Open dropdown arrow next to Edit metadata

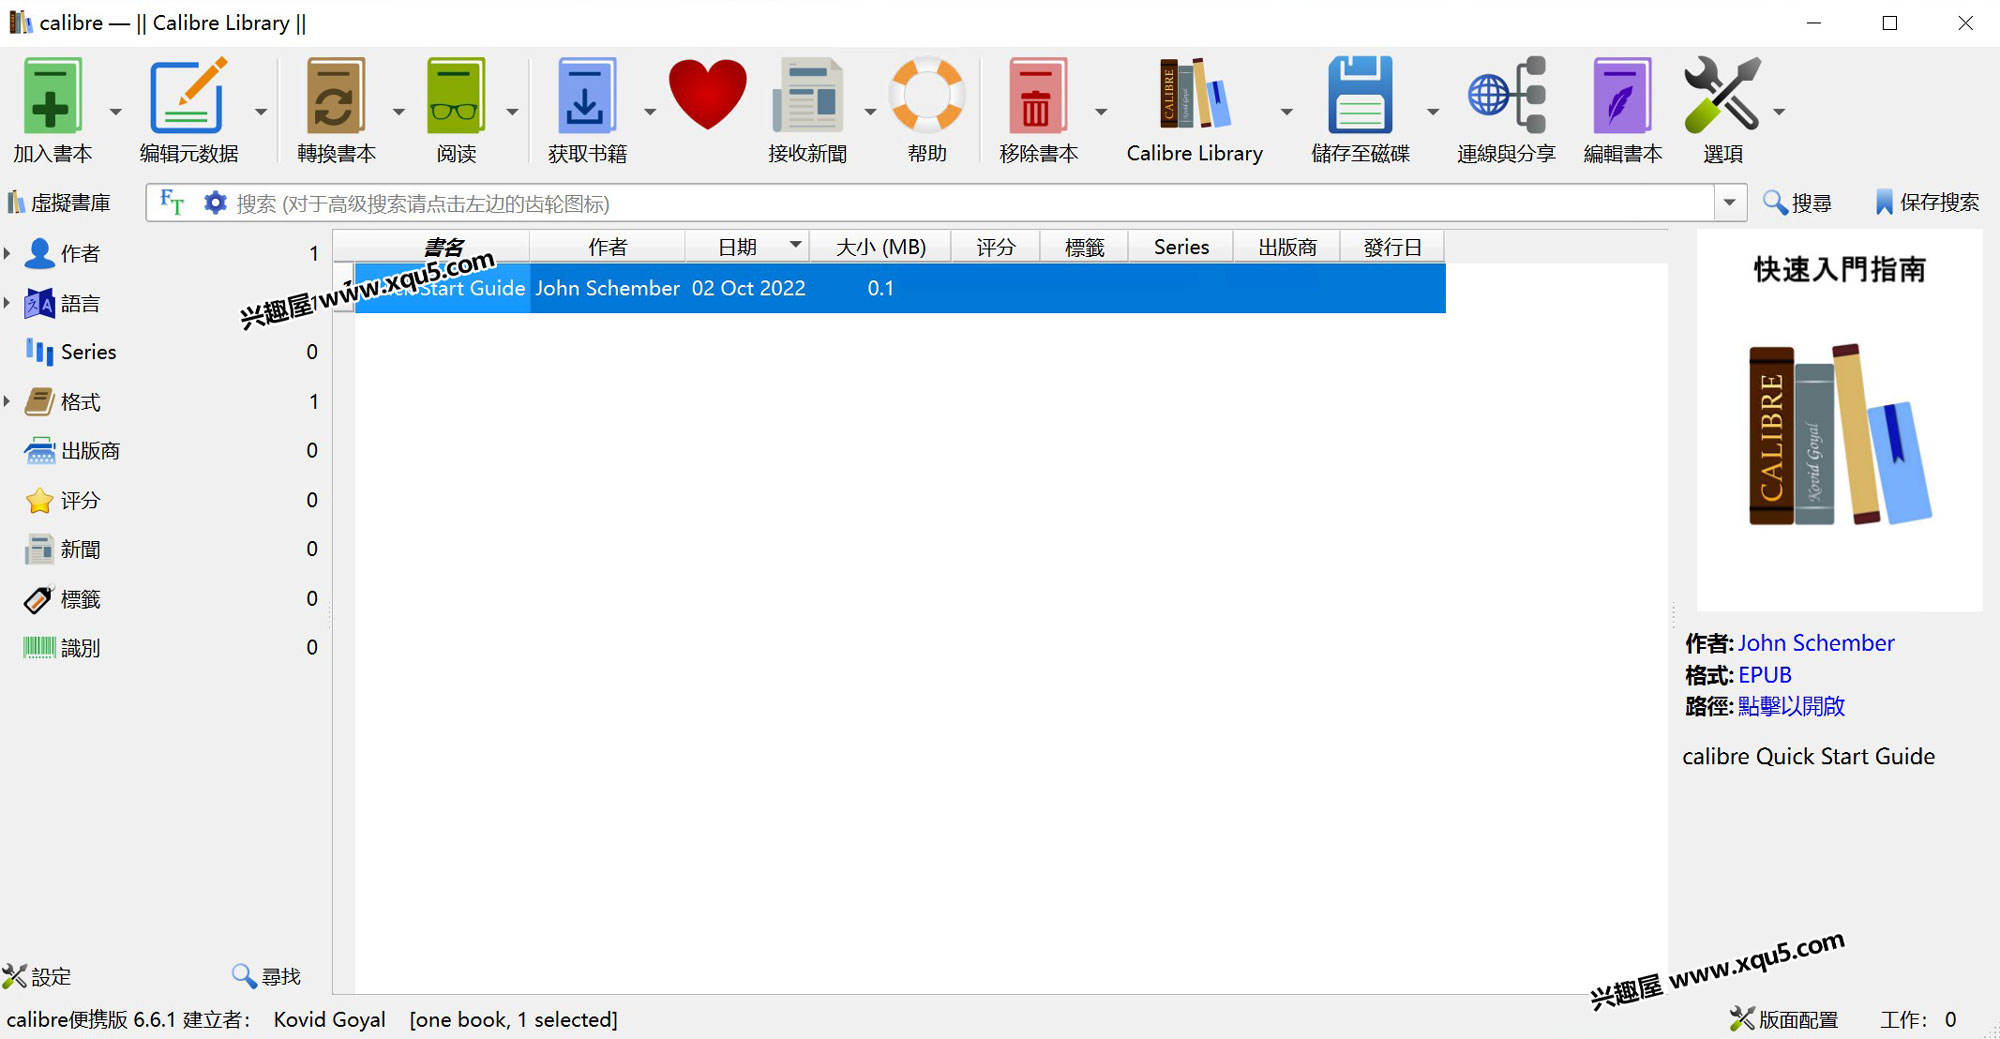261,112
